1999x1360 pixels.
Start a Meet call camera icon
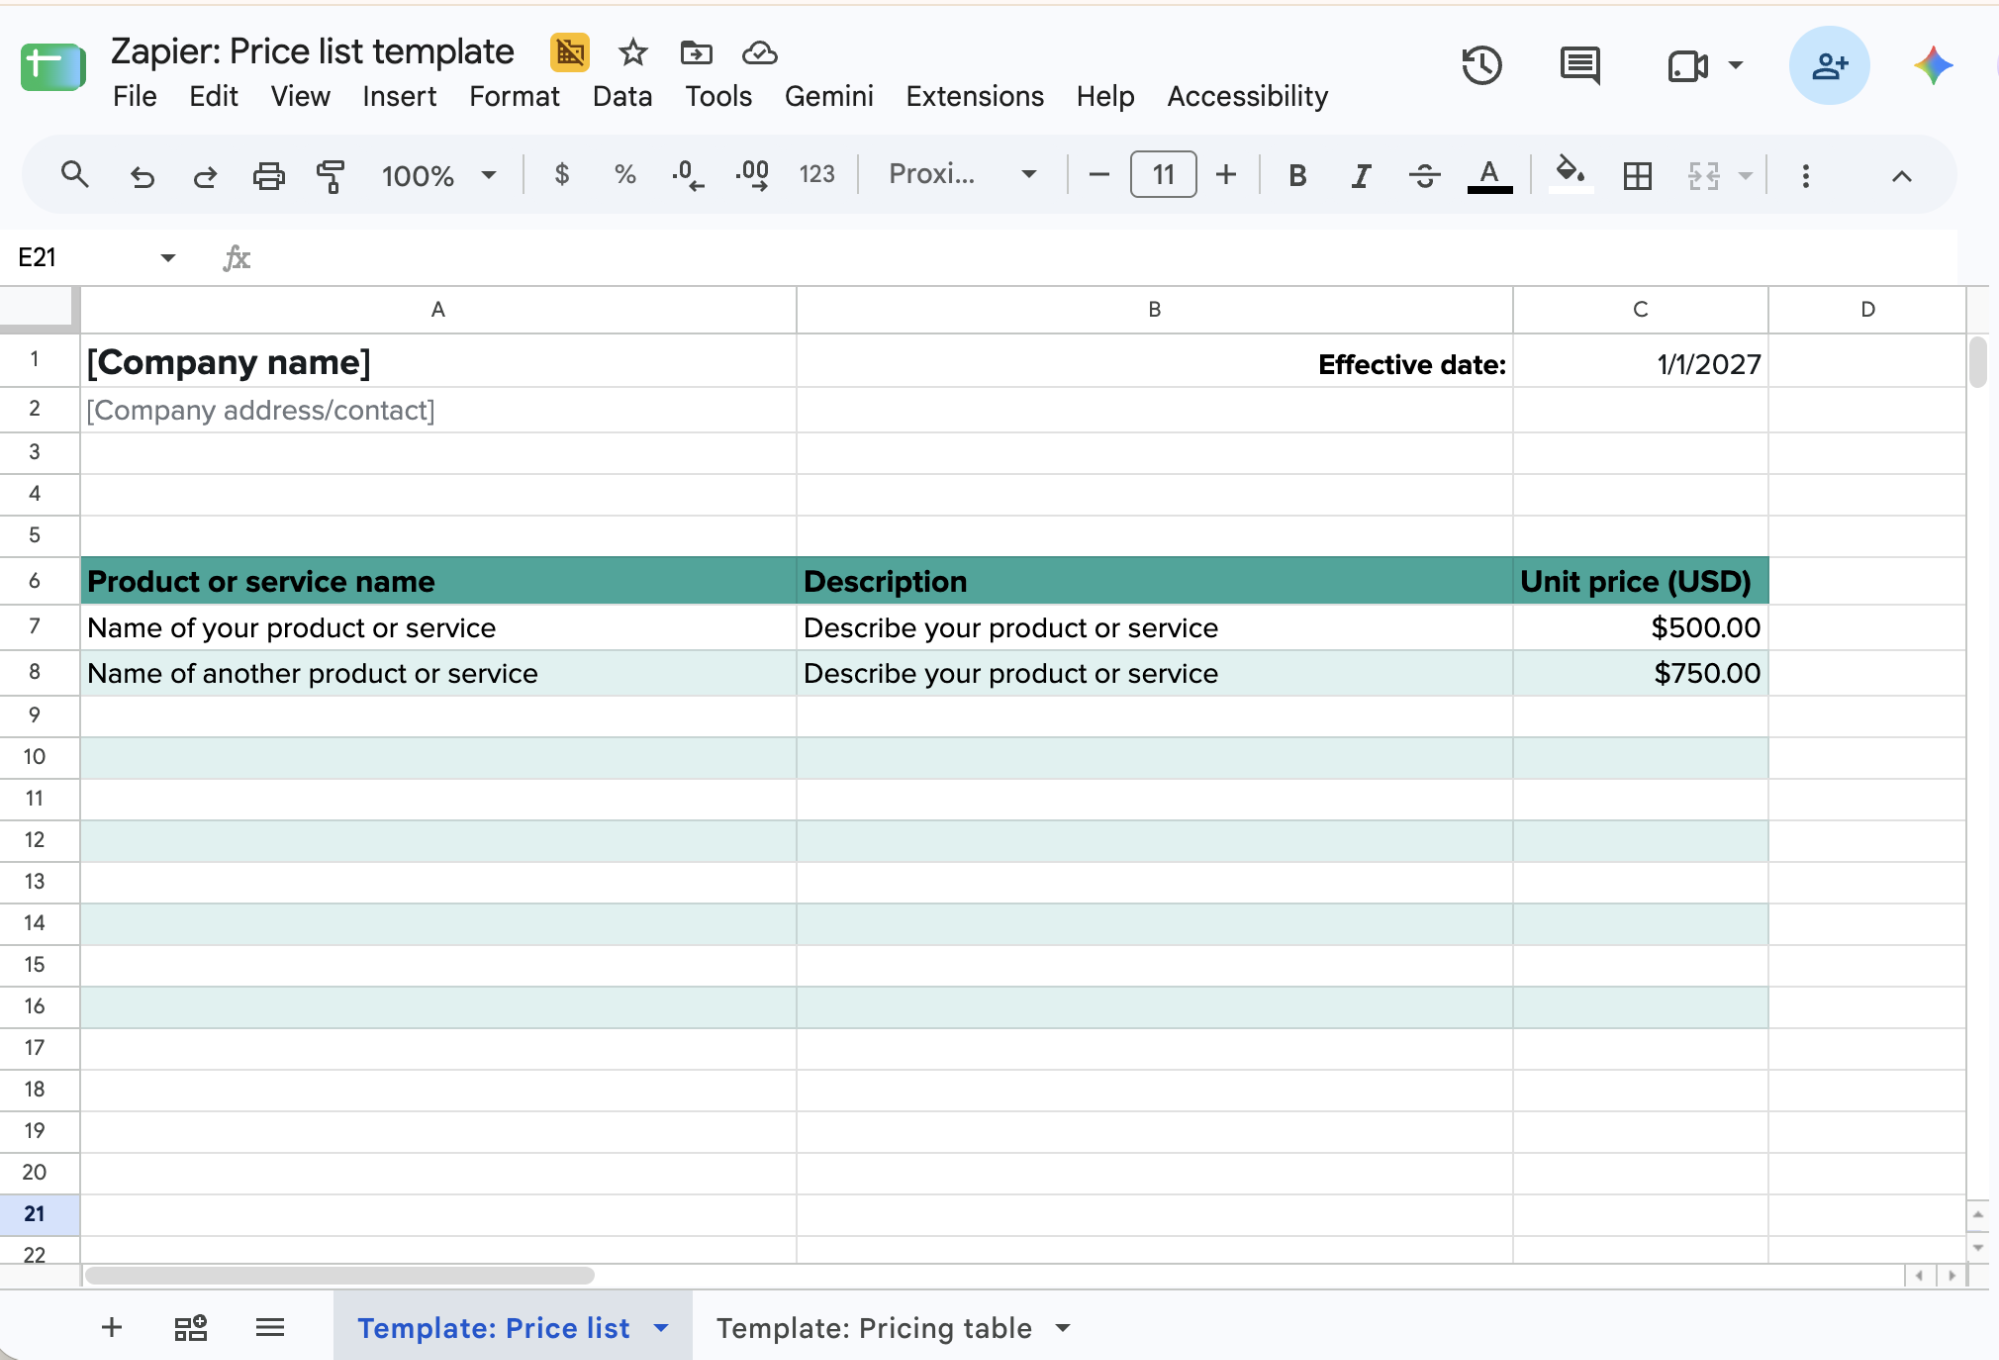tap(1687, 66)
